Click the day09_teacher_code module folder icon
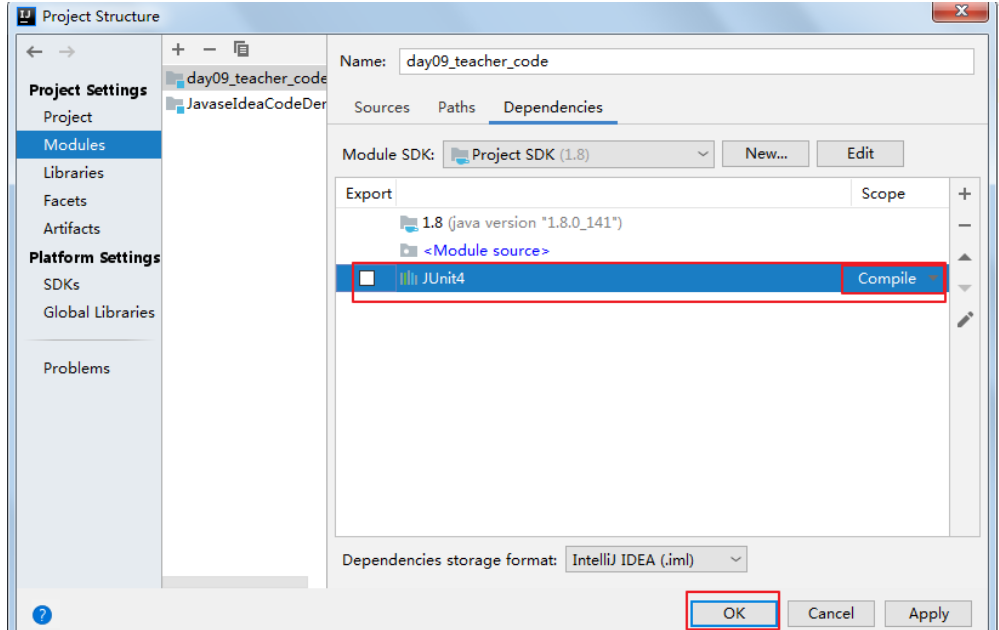This screenshot has width=999, height=630. [x=175, y=79]
